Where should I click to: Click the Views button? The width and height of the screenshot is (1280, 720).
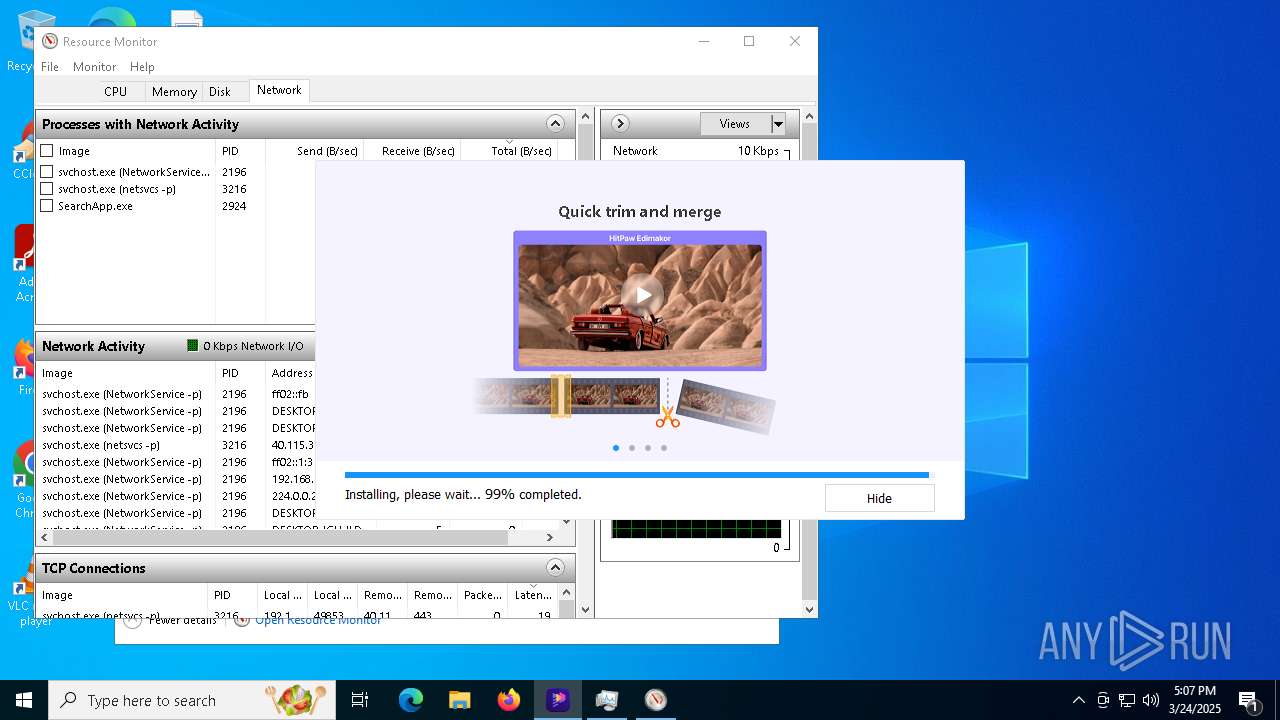(735, 124)
